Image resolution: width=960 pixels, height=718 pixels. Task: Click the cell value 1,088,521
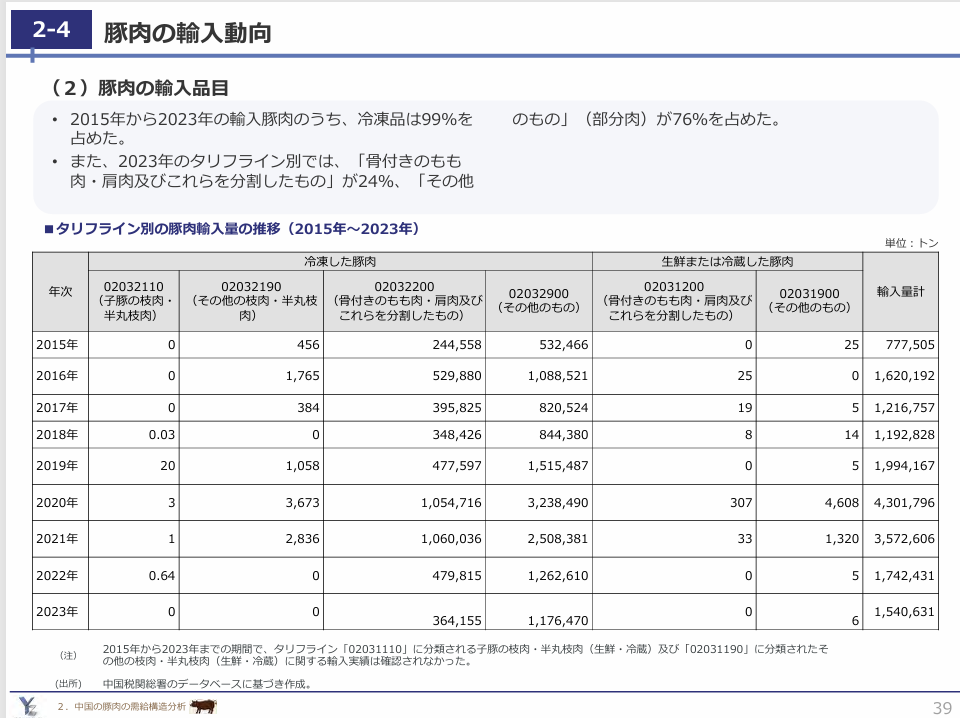(x=558, y=375)
